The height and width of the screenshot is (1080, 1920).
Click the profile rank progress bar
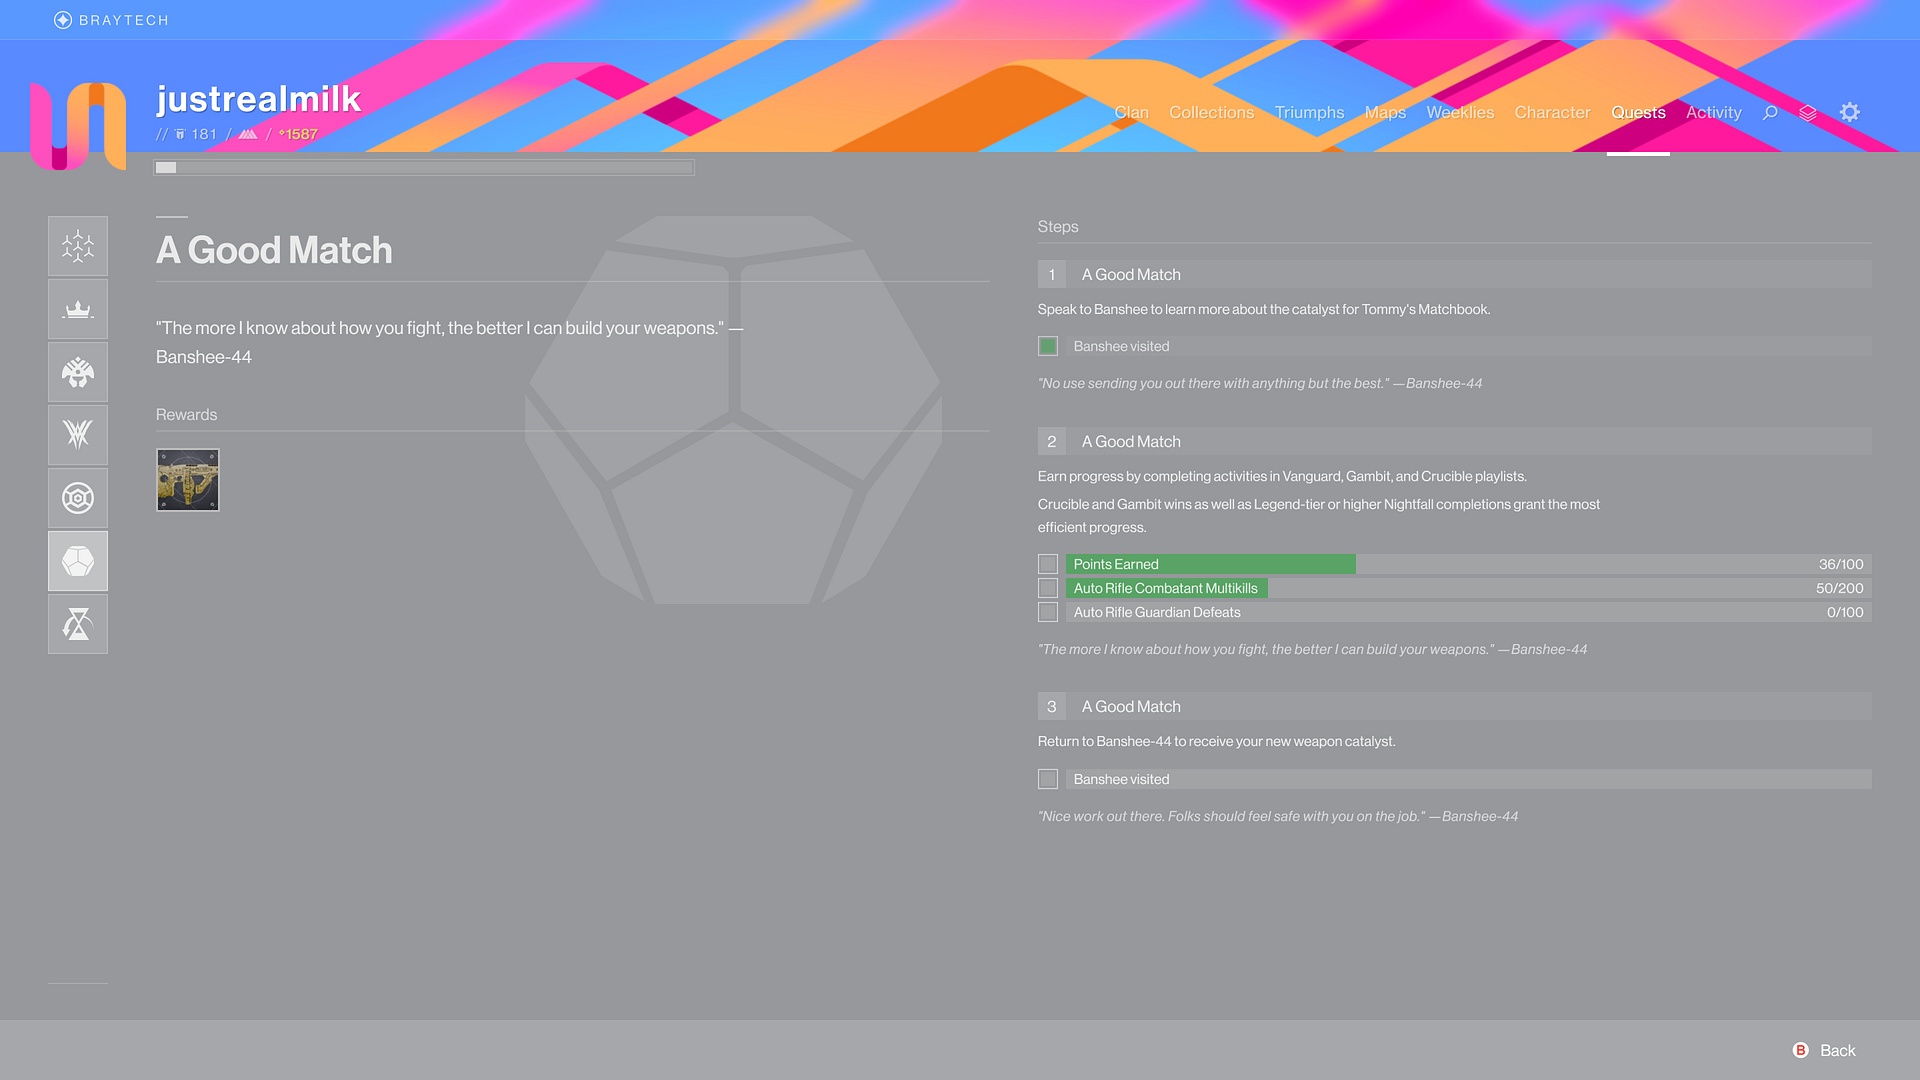tap(424, 168)
